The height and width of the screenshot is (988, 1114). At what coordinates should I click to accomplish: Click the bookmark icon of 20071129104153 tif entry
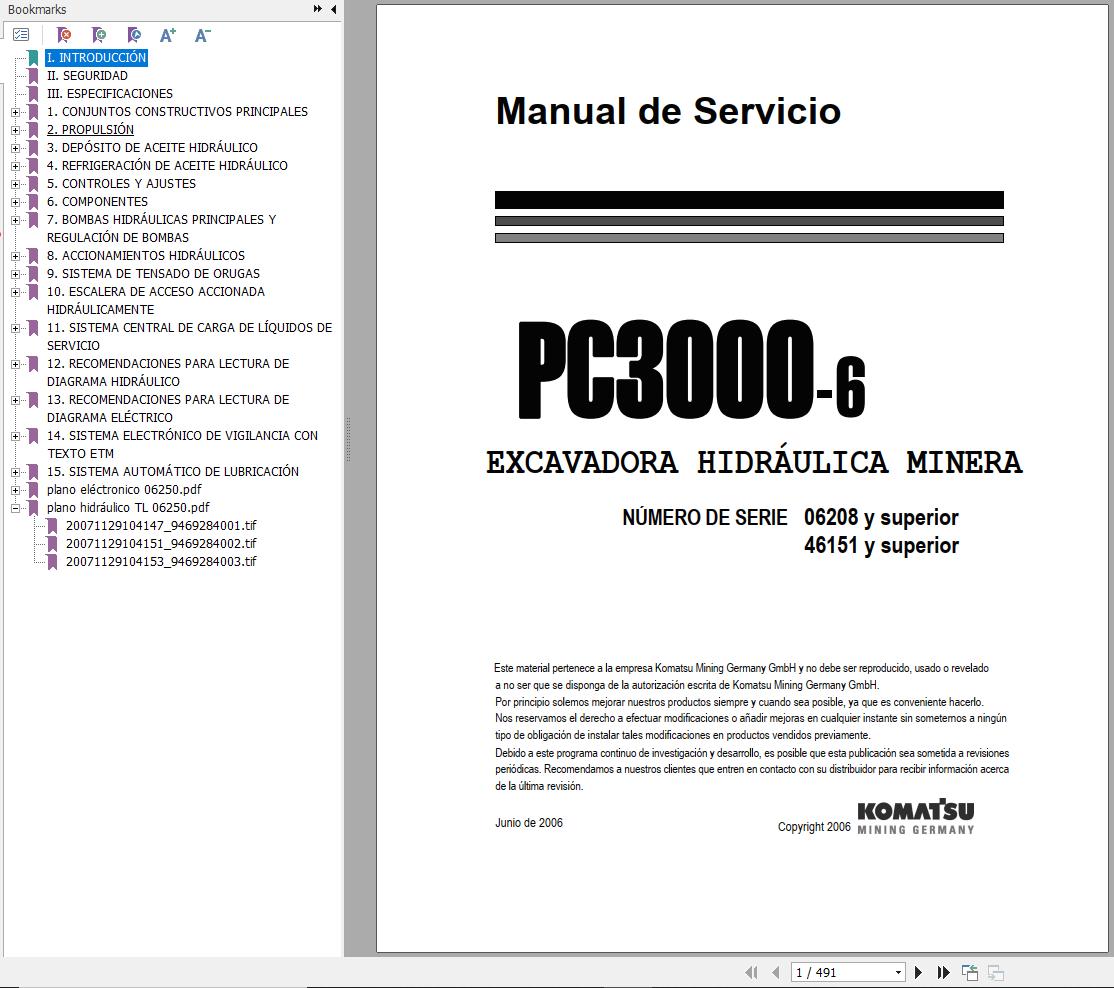click(52, 561)
